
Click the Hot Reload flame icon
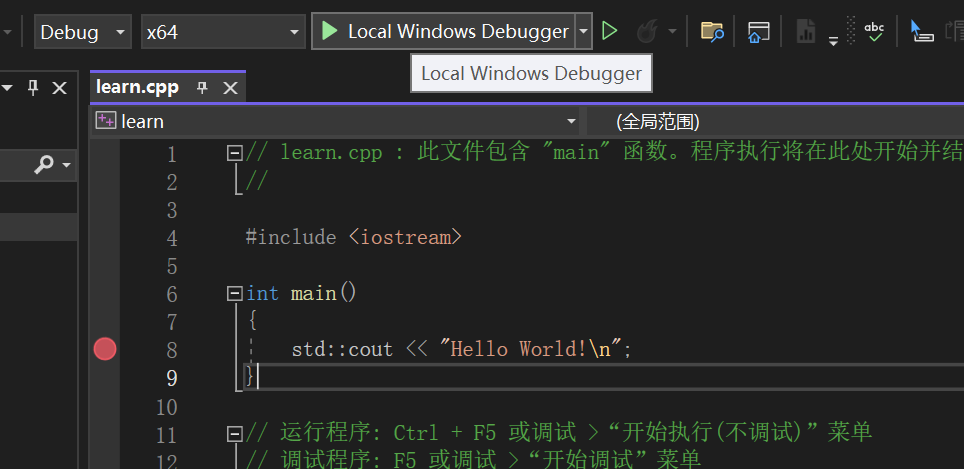[647, 31]
